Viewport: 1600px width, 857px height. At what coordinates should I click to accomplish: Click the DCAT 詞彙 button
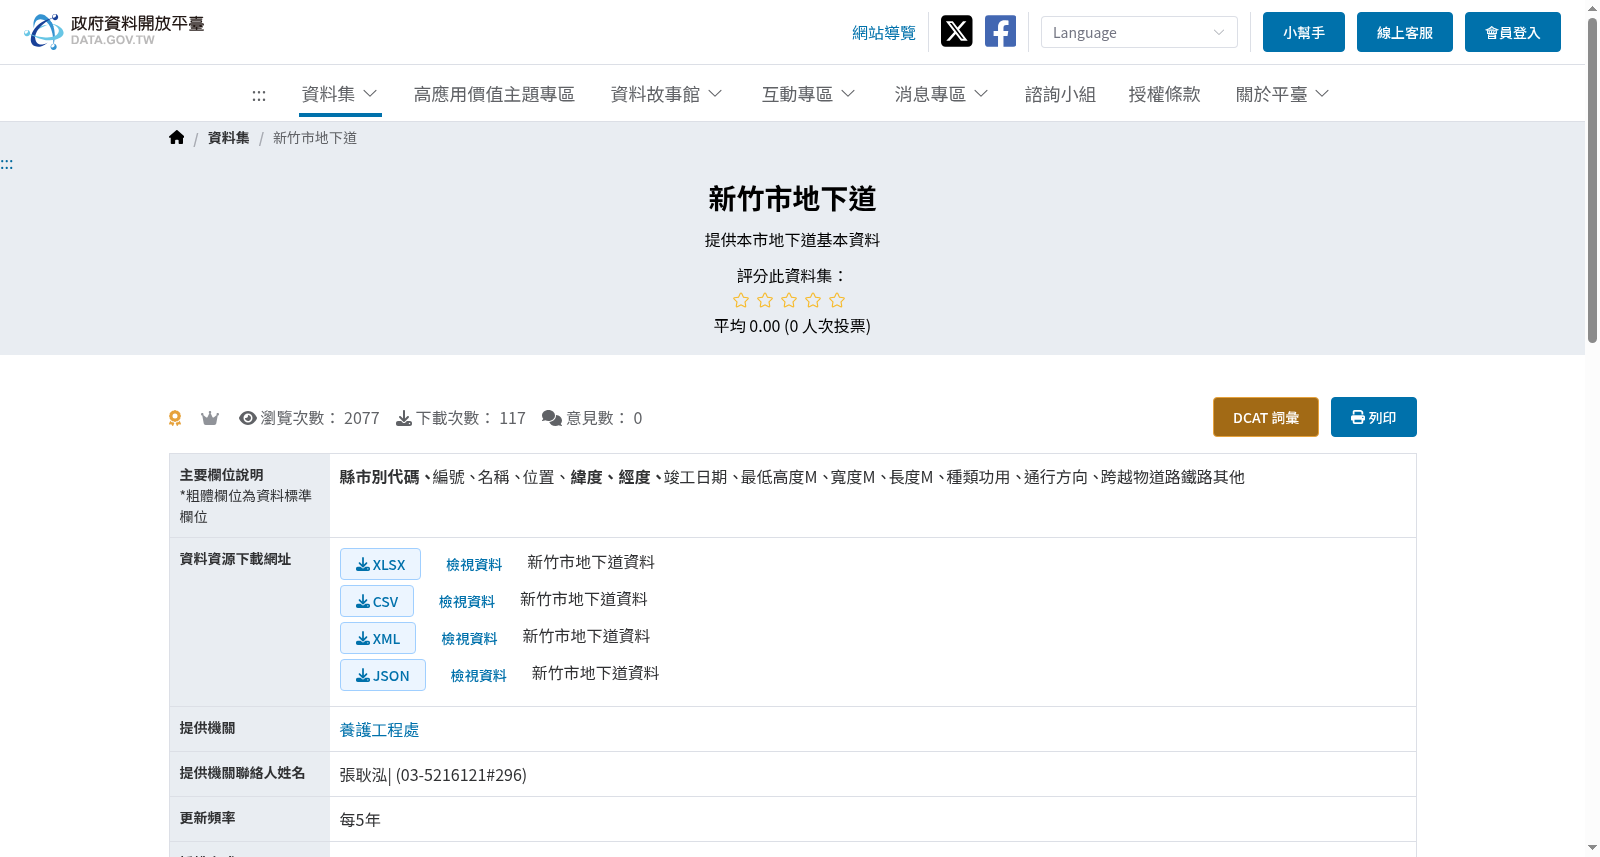[x=1266, y=417]
